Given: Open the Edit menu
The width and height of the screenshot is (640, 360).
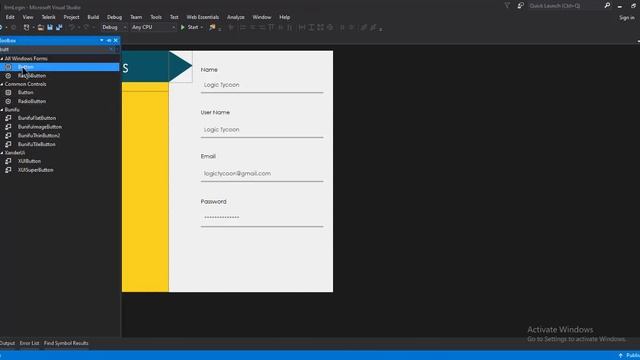Looking at the screenshot, I should 10,17.
